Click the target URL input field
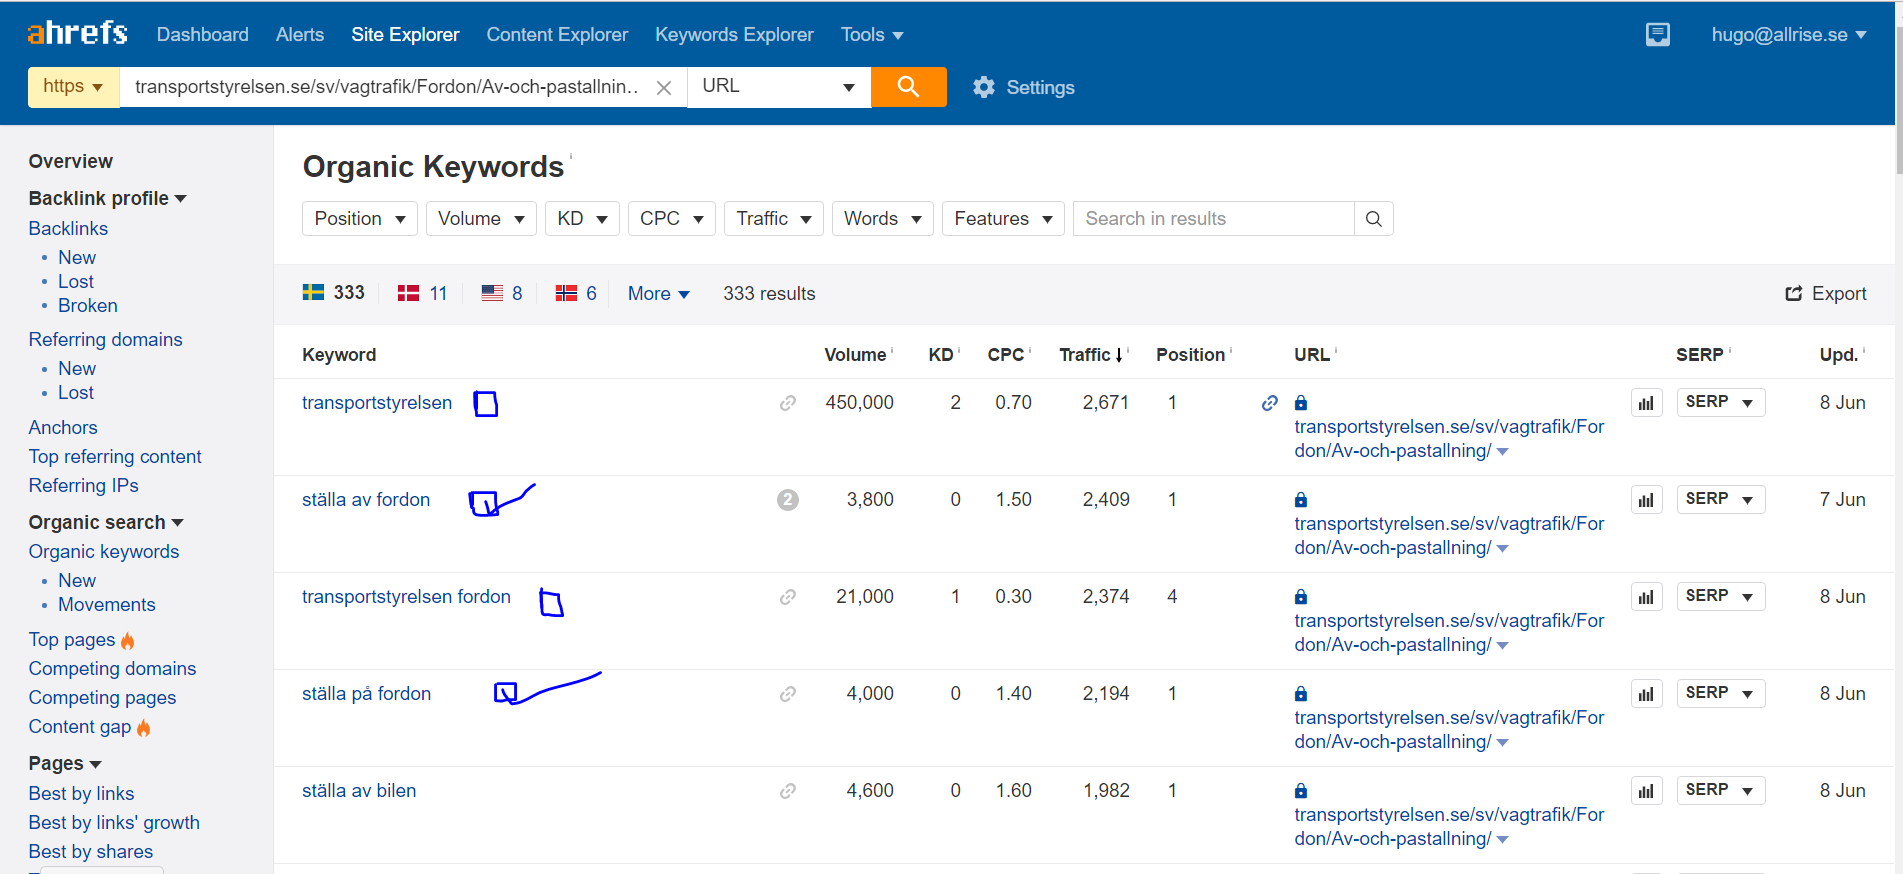This screenshot has width=1903, height=874. pyautogui.click(x=387, y=87)
